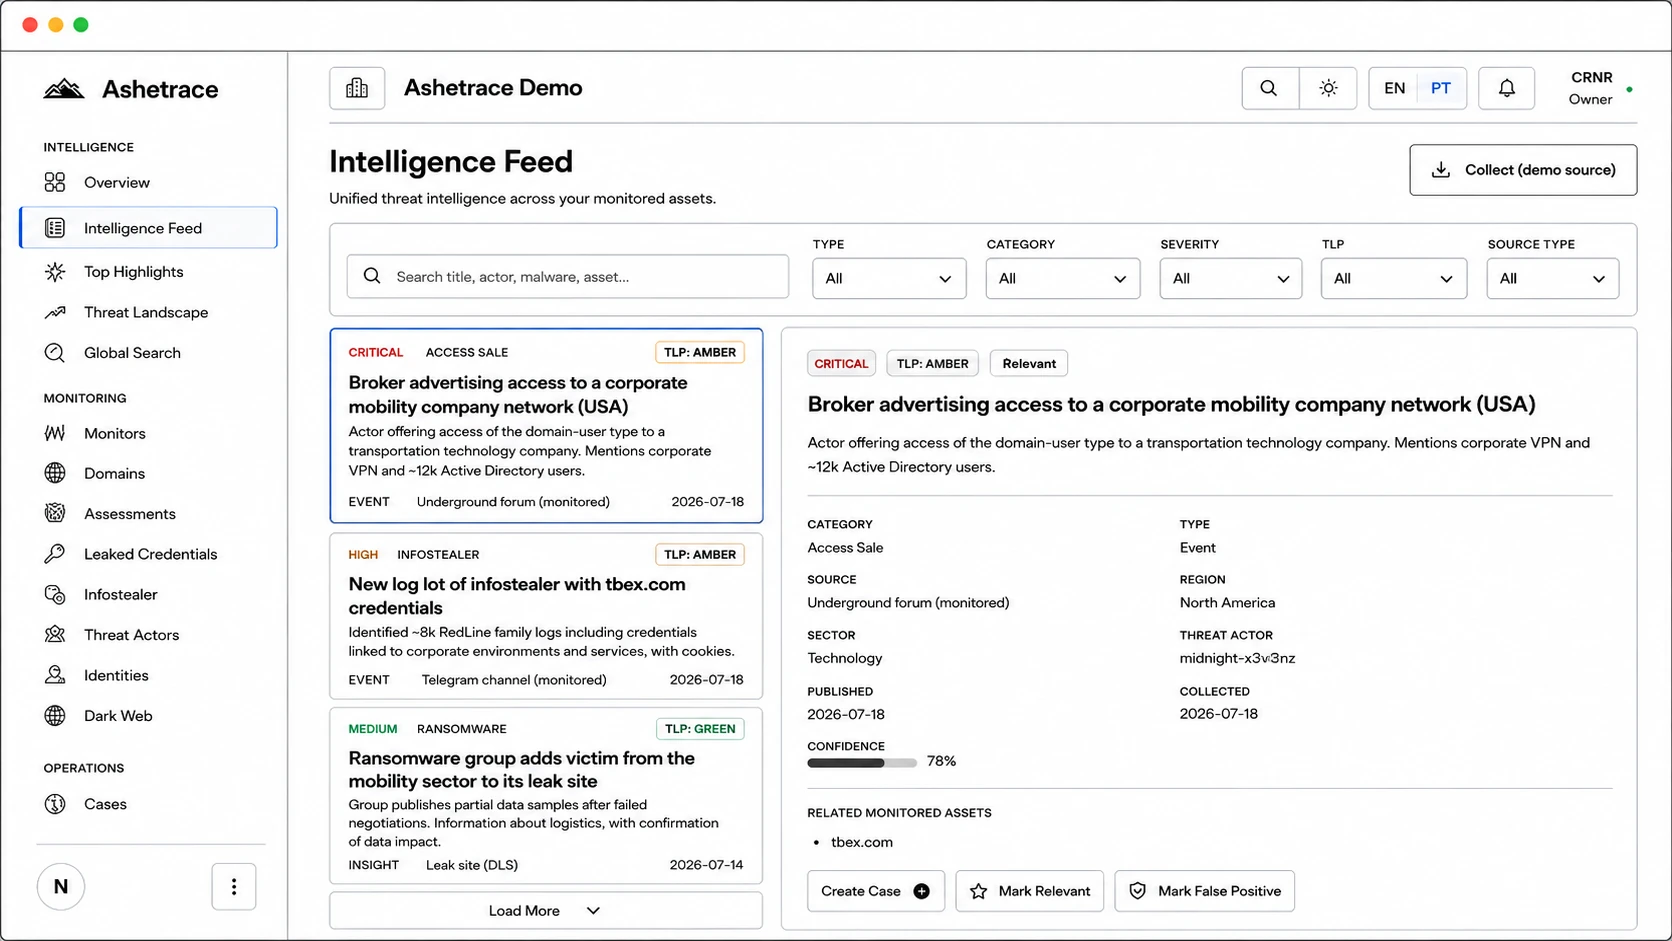
Task: Click the feed search input field
Action: click(568, 277)
